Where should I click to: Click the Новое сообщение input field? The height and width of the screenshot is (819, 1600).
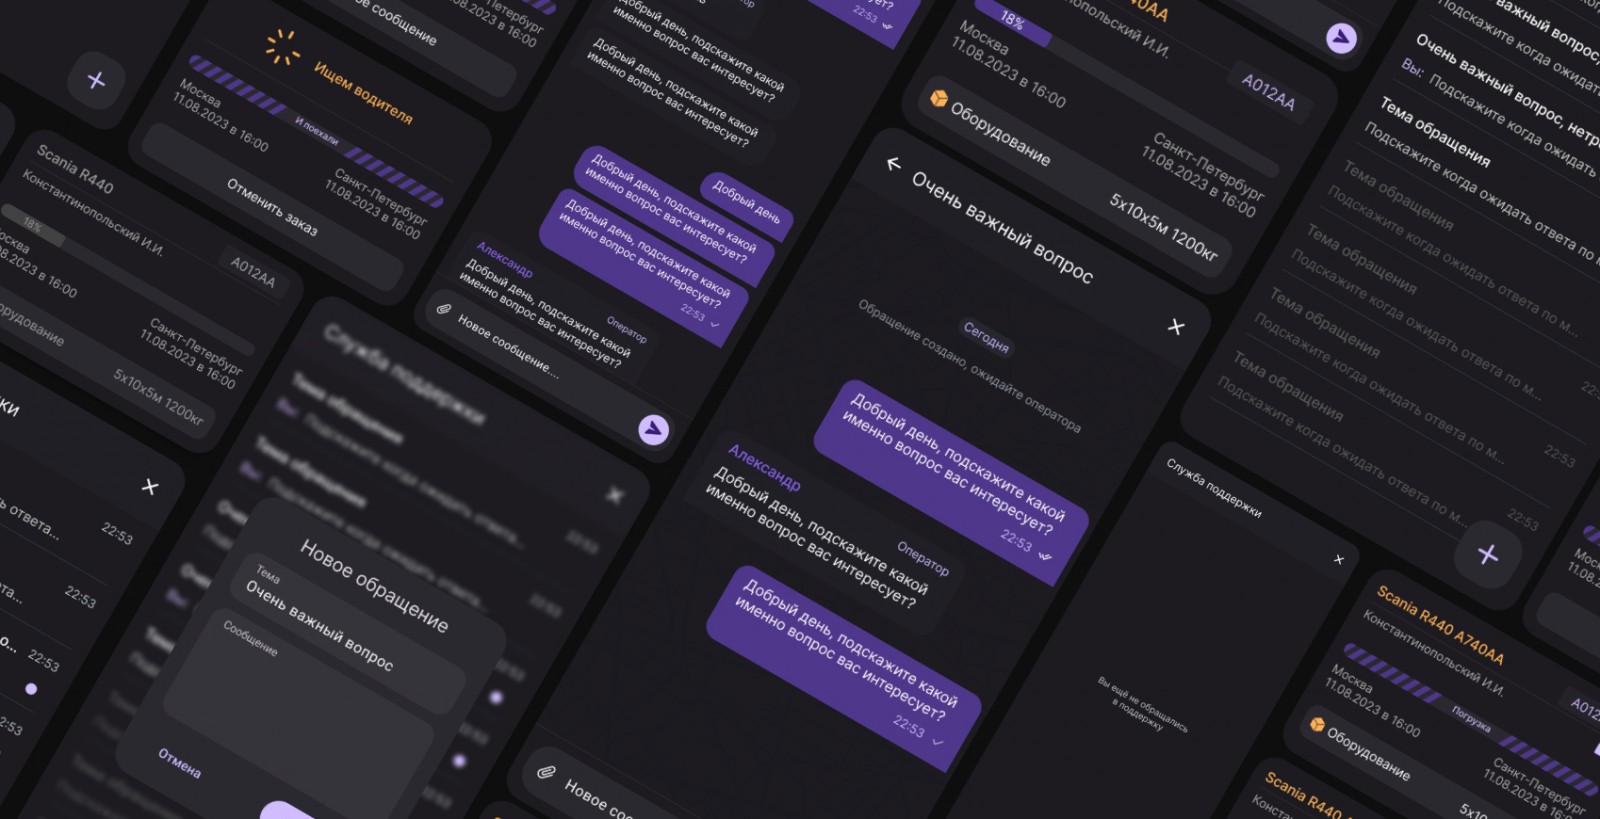(x=508, y=346)
